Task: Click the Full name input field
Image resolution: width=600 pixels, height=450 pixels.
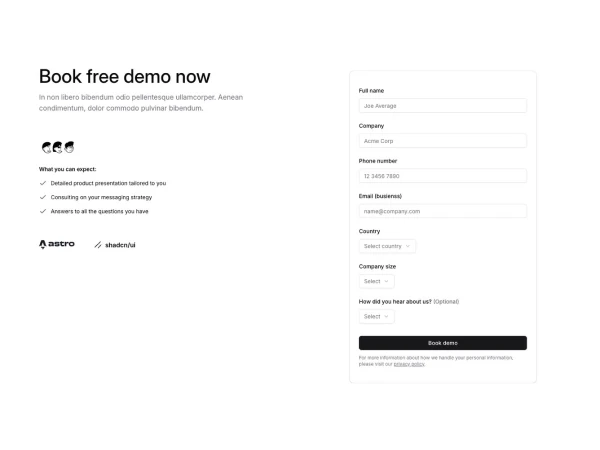Action: click(x=443, y=106)
